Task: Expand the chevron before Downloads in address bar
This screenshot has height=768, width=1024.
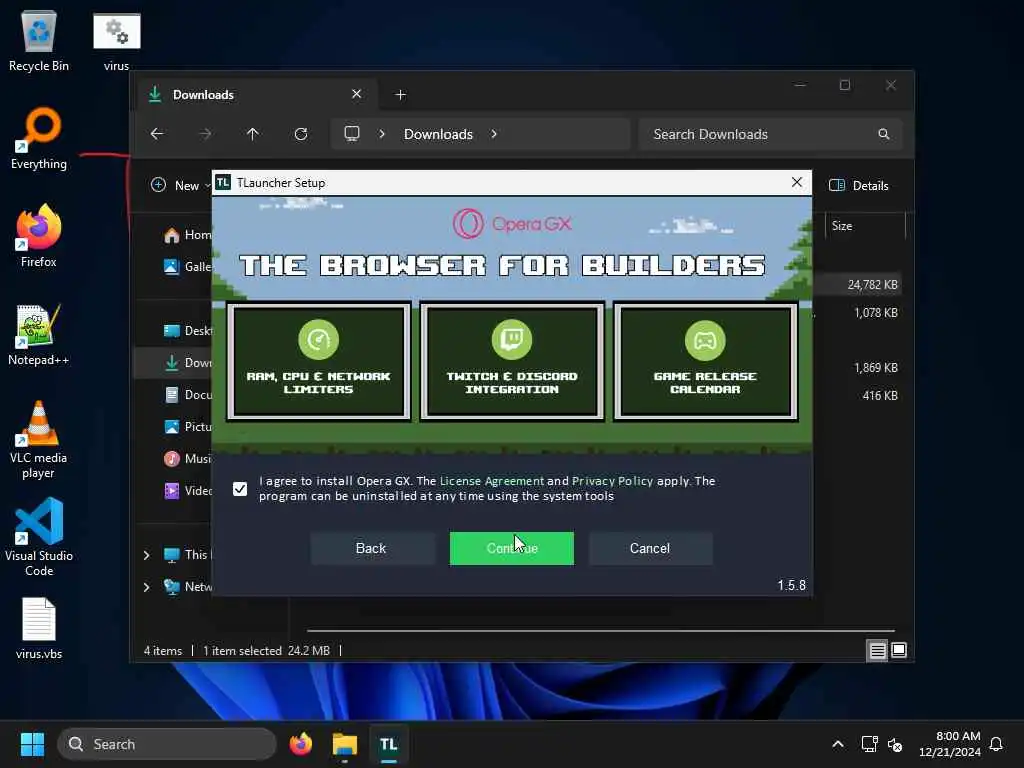Action: click(x=382, y=134)
